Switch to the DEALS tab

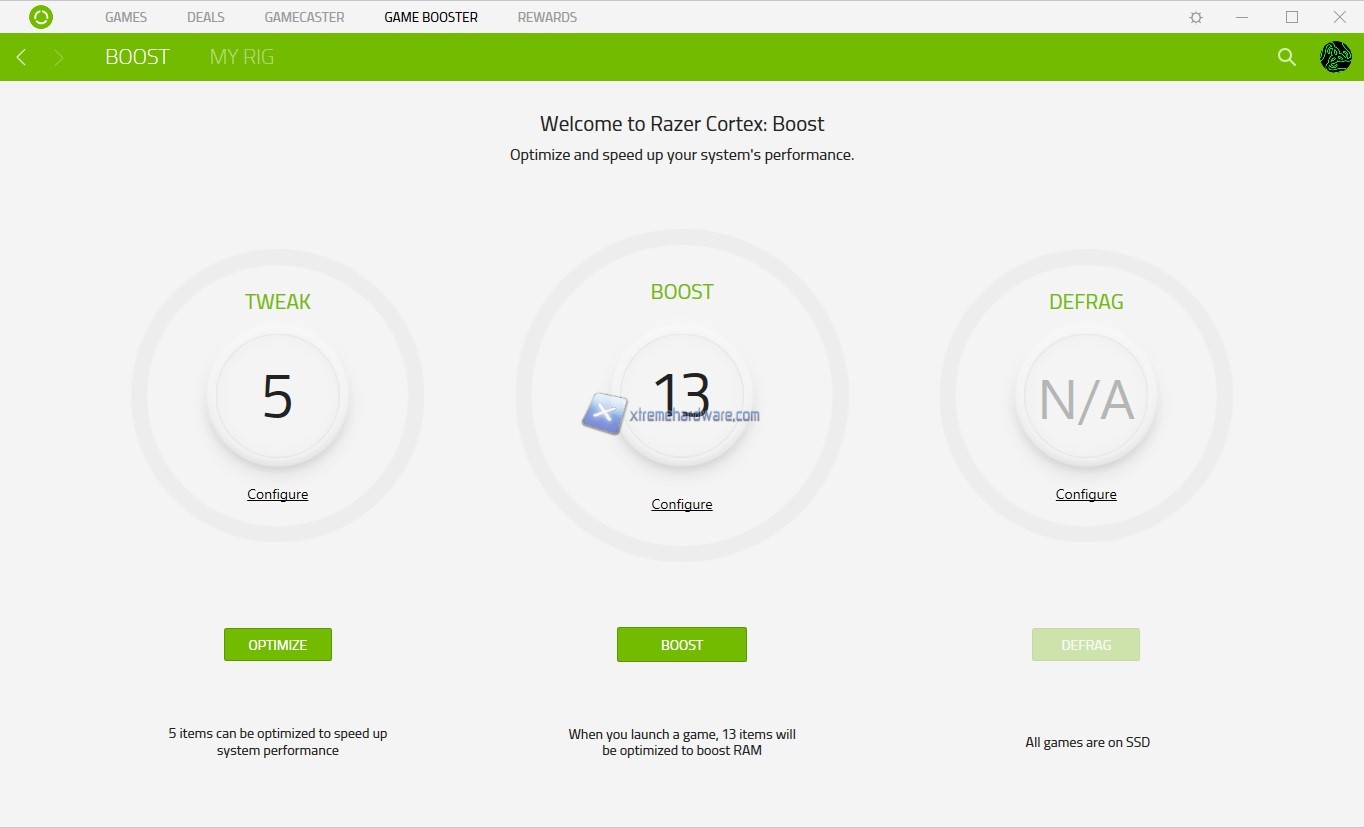206,17
